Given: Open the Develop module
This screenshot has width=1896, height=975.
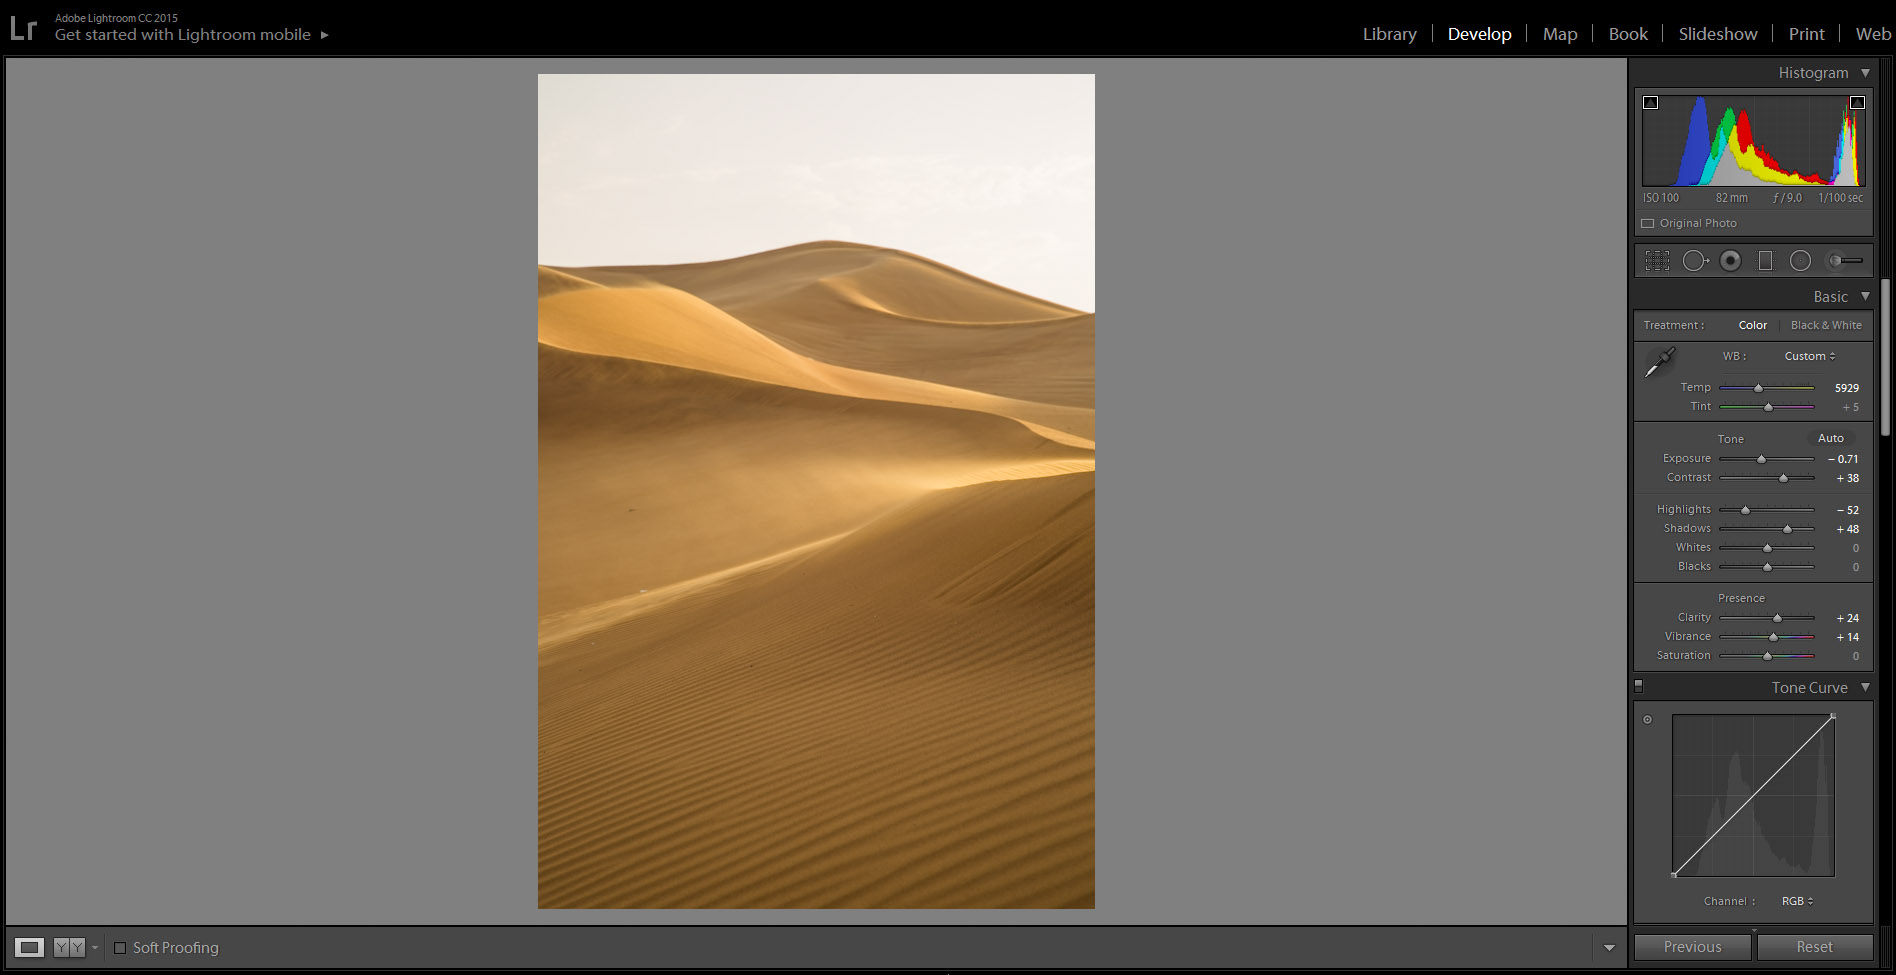Looking at the screenshot, I should 1480,34.
